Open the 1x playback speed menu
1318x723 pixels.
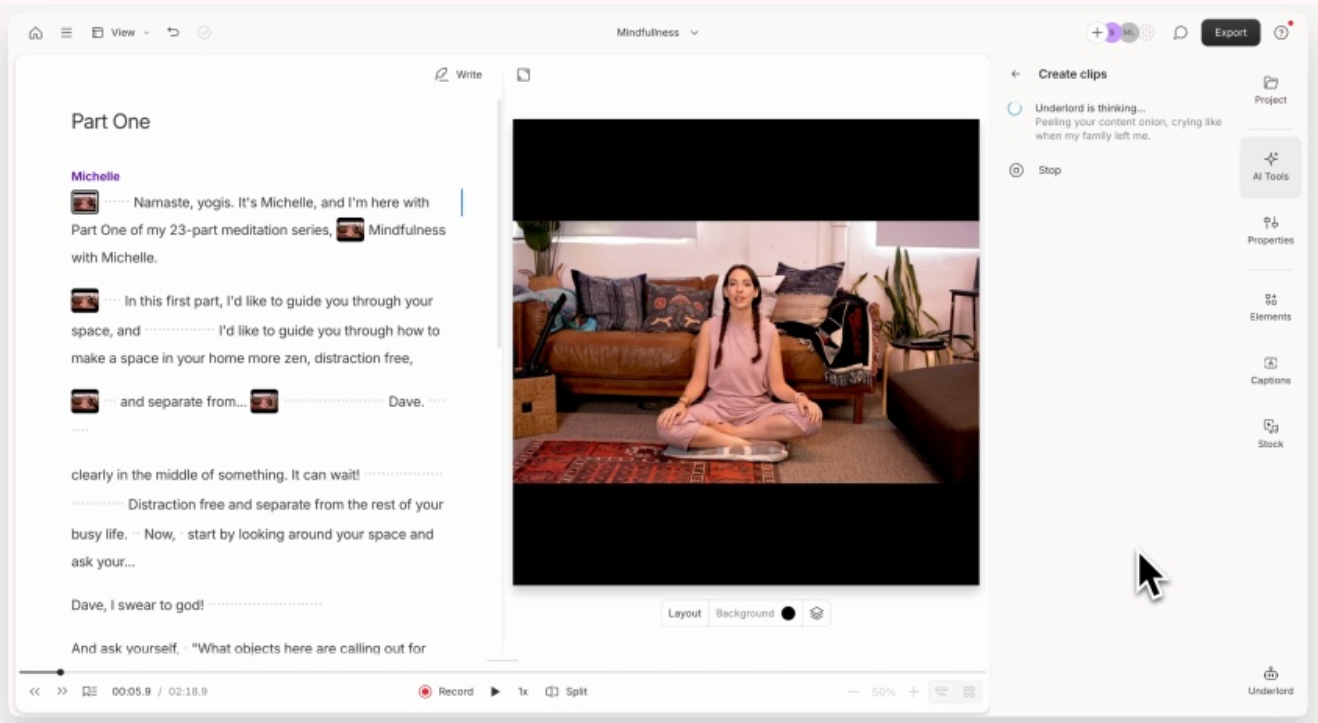(x=522, y=692)
